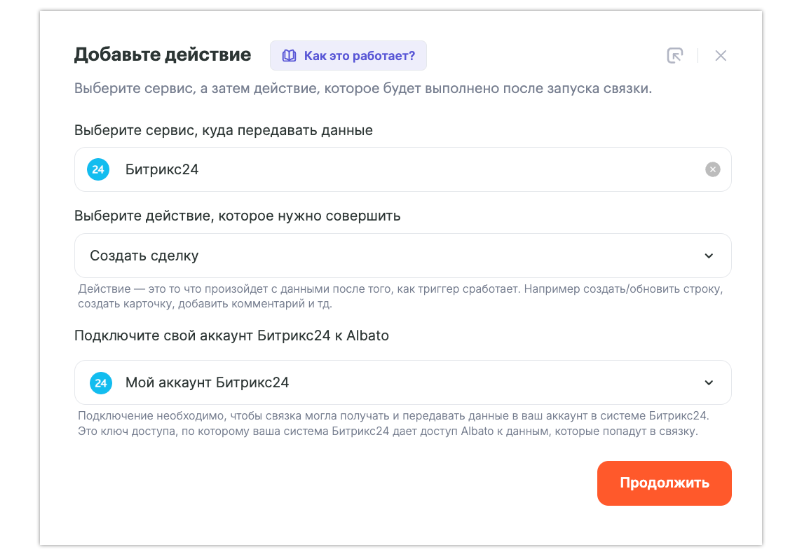The width and height of the screenshot is (787, 556).
Task: Click the "Выберите сервис, куда передавать данные" label
Action: coord(223,130)
